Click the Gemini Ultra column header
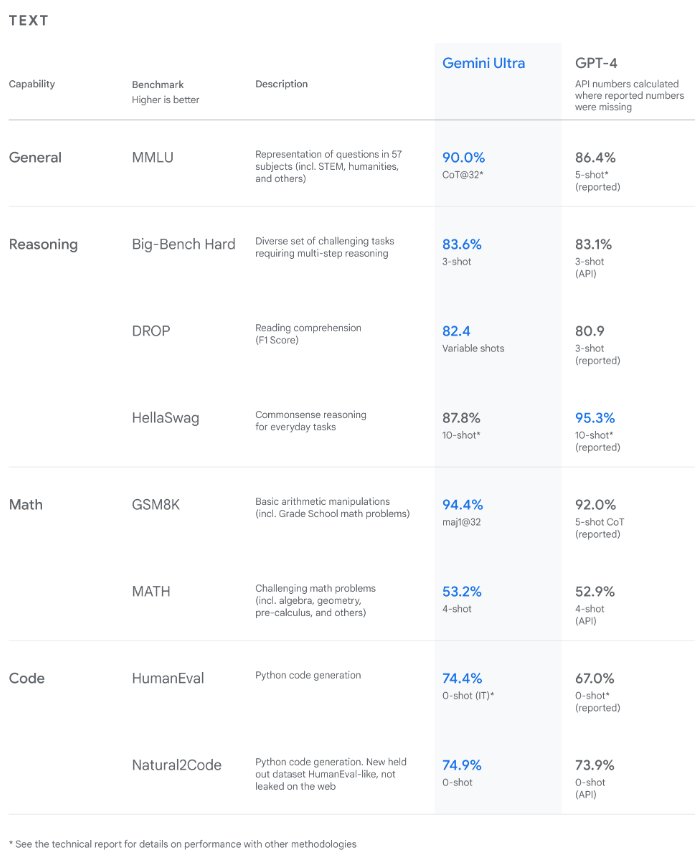 (483, 63)
